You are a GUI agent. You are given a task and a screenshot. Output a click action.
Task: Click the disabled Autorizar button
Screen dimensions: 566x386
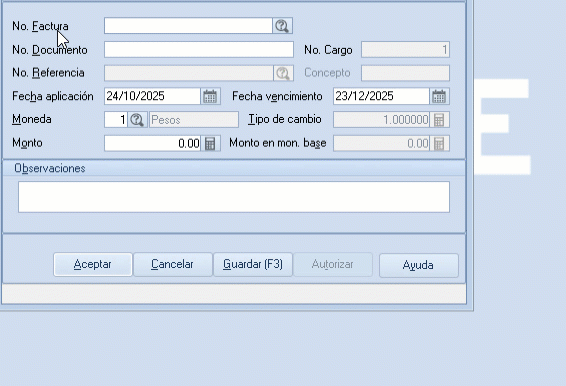tap(333, 265)
